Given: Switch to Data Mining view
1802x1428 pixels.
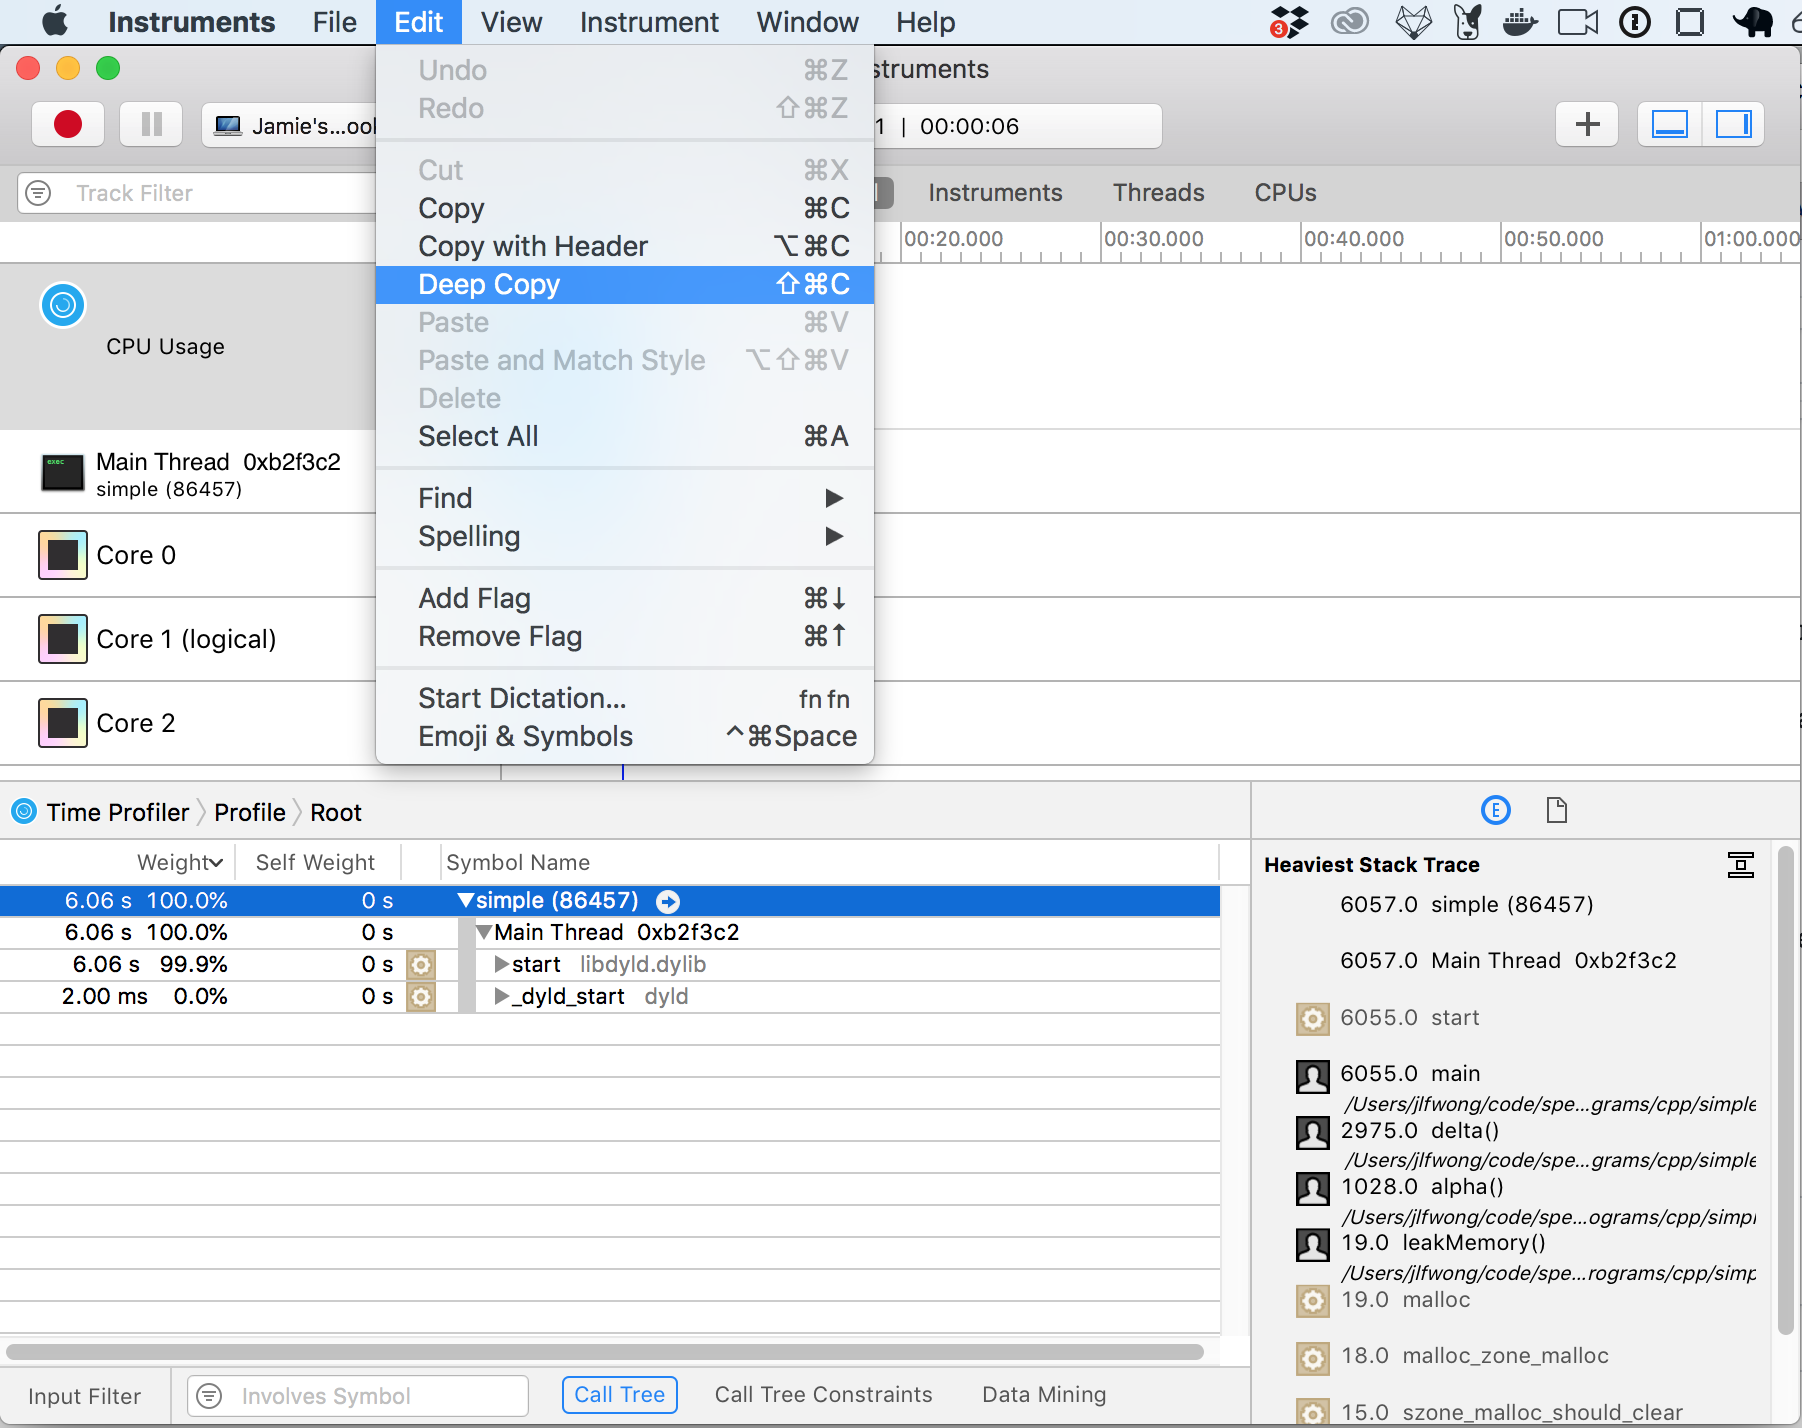Looking at the screenshot, I should point(1043,1393).
